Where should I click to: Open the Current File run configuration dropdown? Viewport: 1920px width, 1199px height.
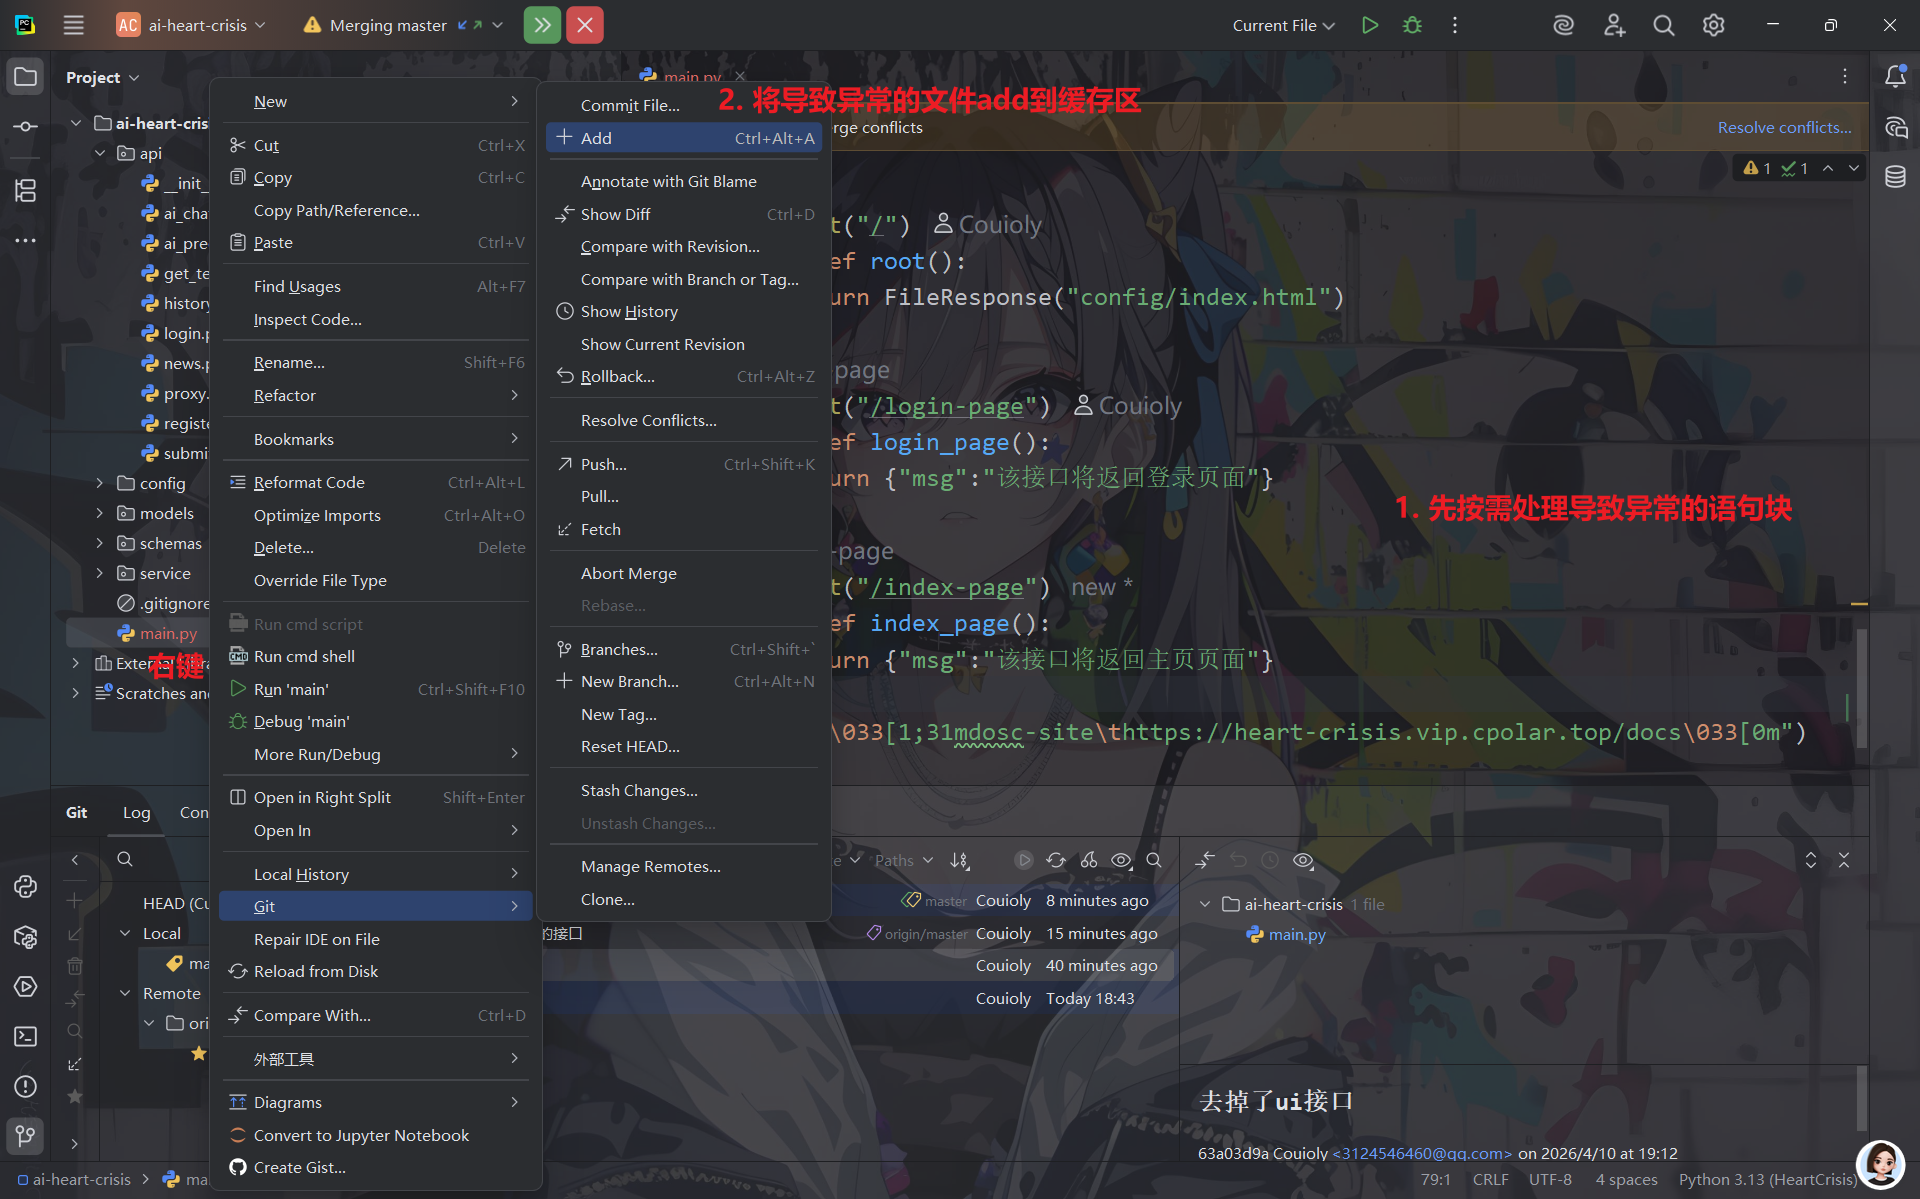(1283, 25)
